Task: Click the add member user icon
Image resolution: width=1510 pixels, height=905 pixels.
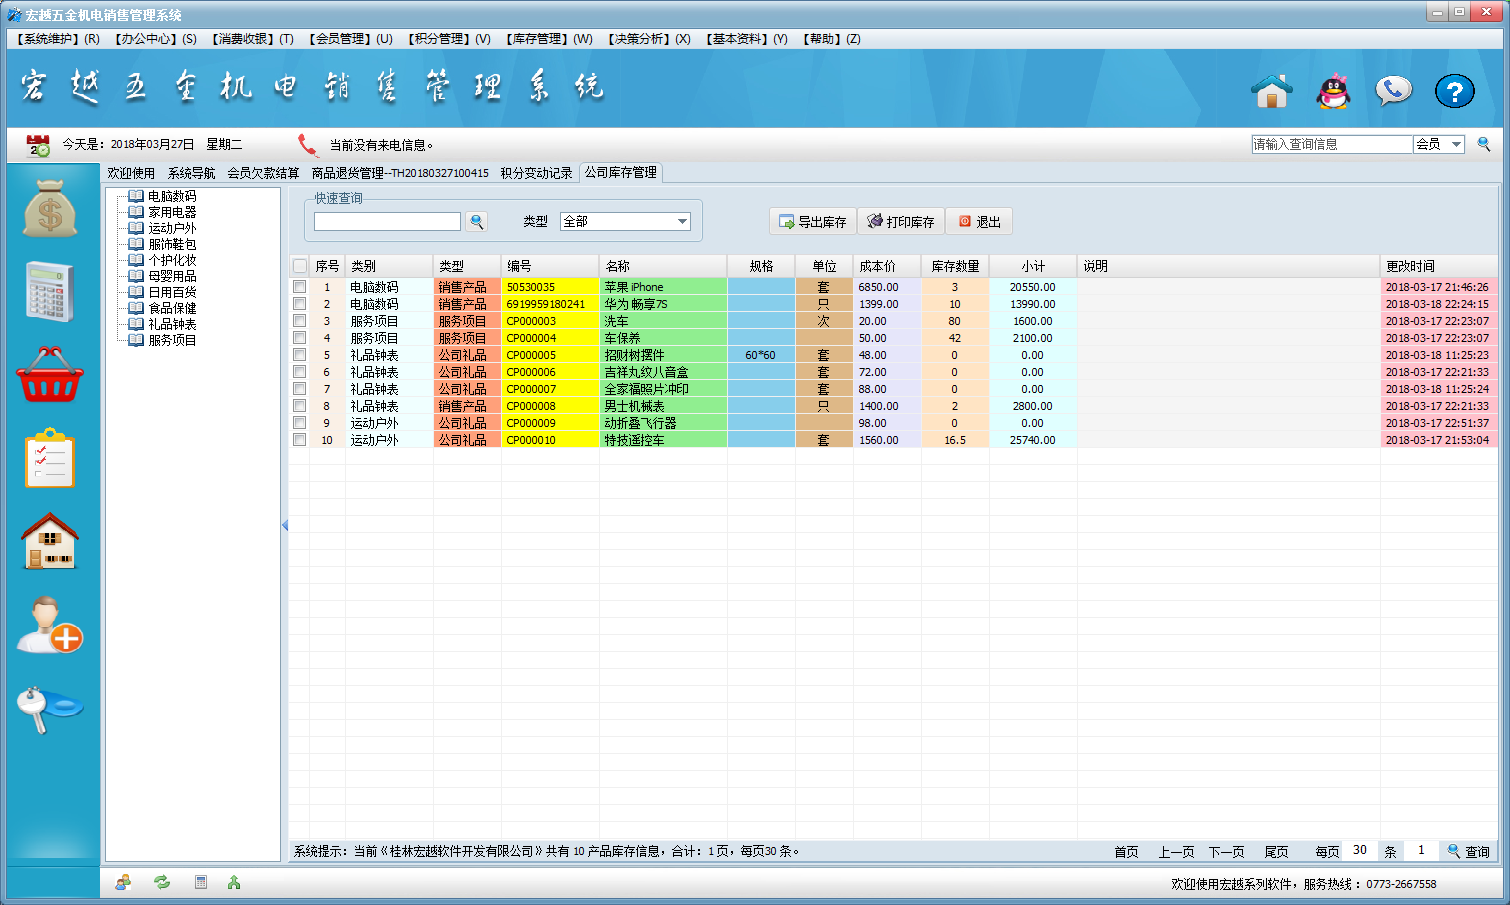Action: (50, 625)
